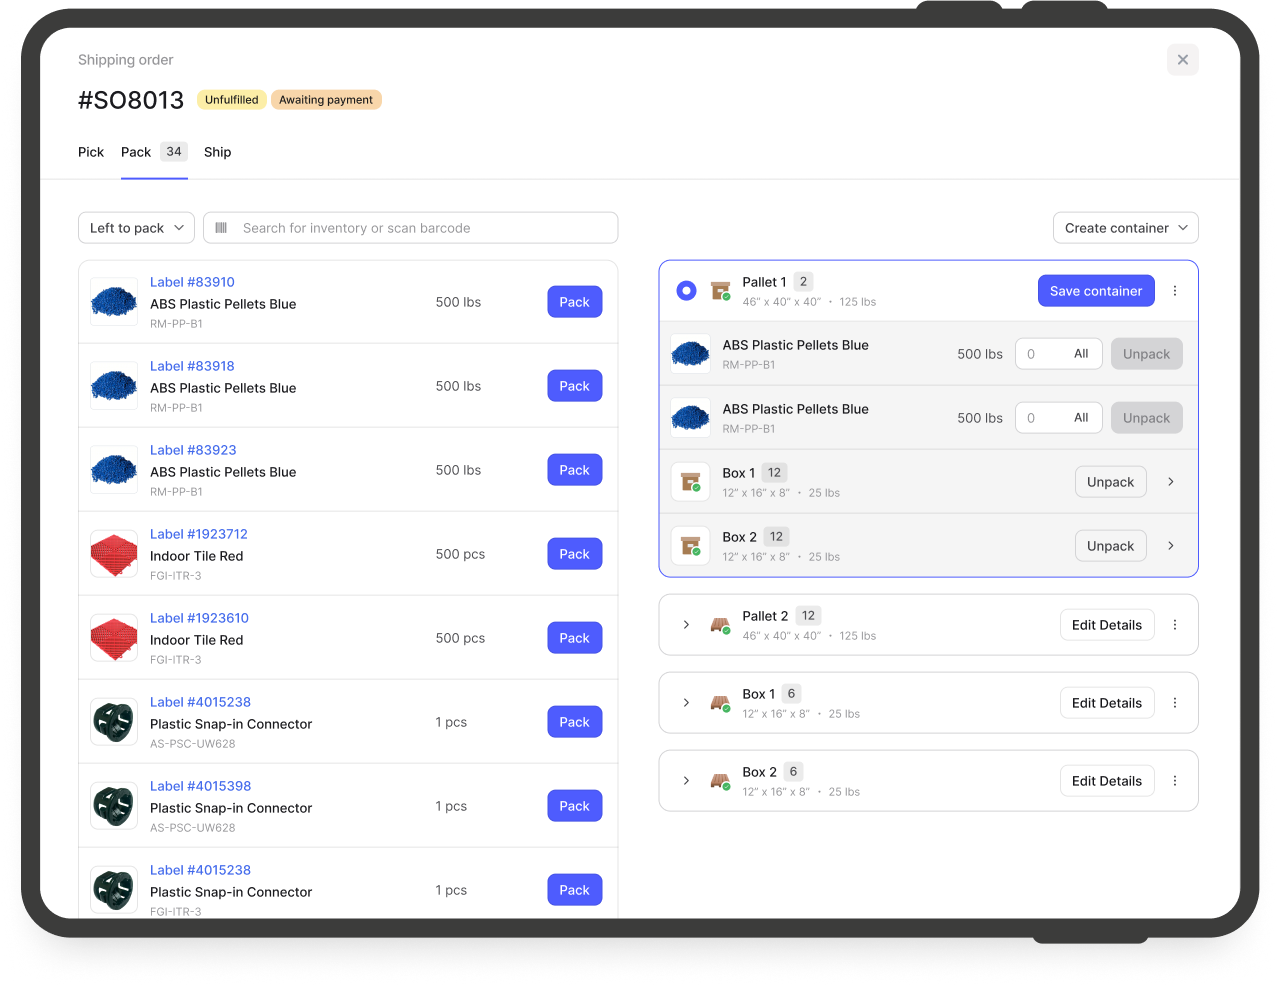Switch to the Ship tab

click(217, 152)
